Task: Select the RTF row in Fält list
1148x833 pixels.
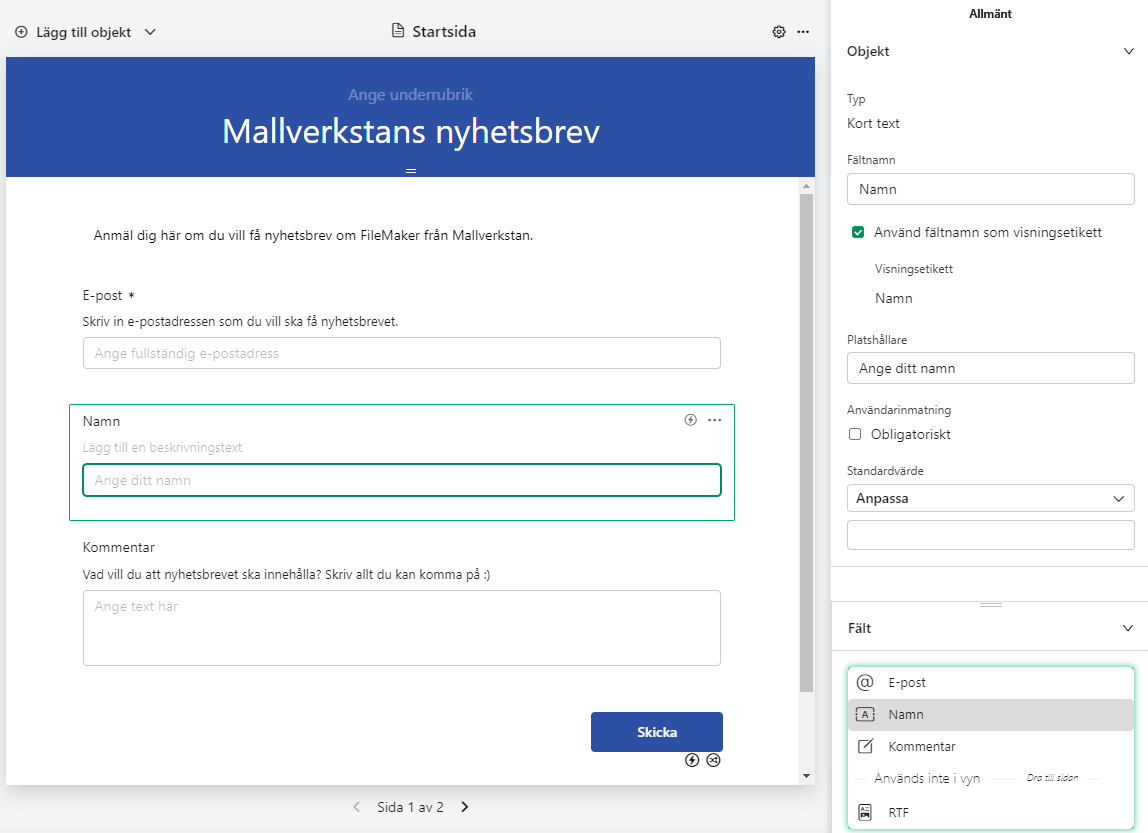Action: point(991,812)
